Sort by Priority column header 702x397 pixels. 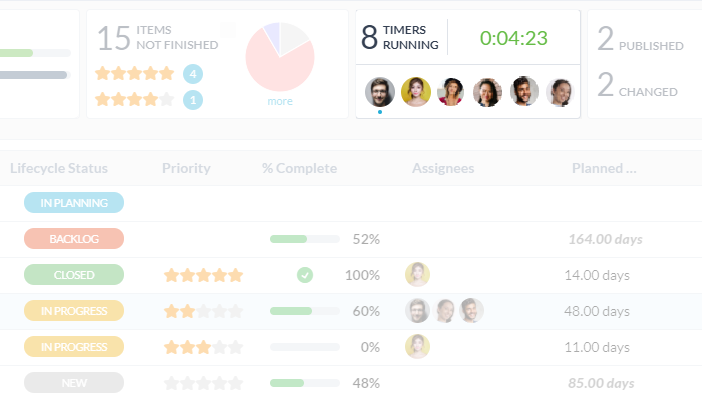pos(186,168)
